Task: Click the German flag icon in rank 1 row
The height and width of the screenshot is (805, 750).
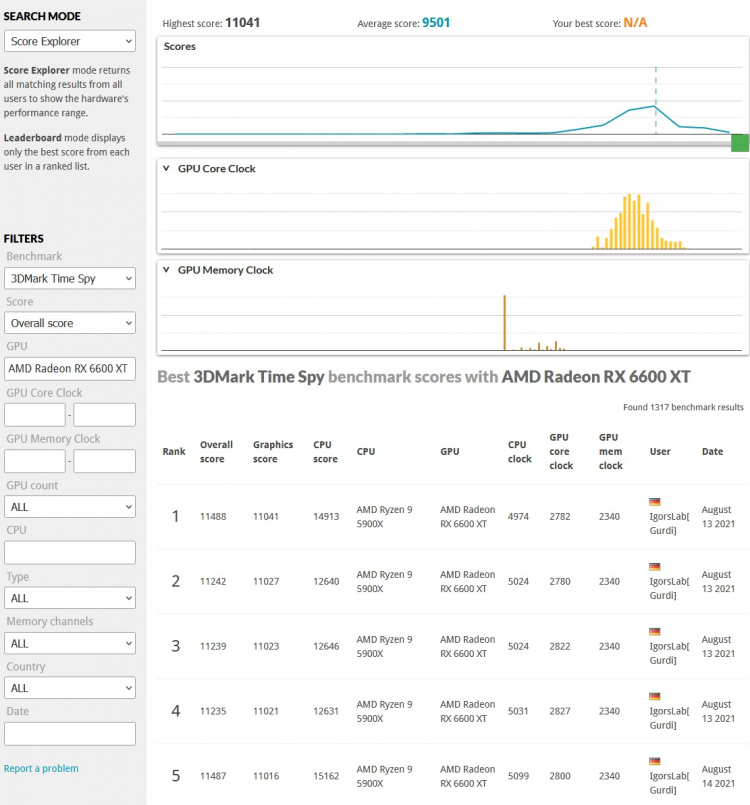Action: [655, 502]
